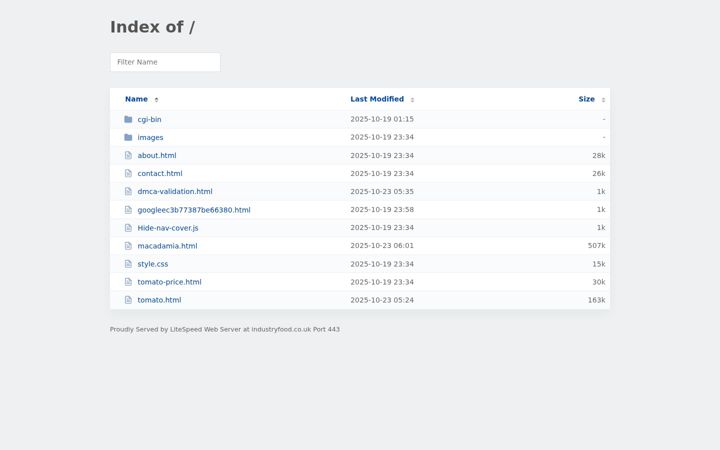Screen dimensions: 720x450
Task: Click sort arrows next to Size
Action: [603, 100]
